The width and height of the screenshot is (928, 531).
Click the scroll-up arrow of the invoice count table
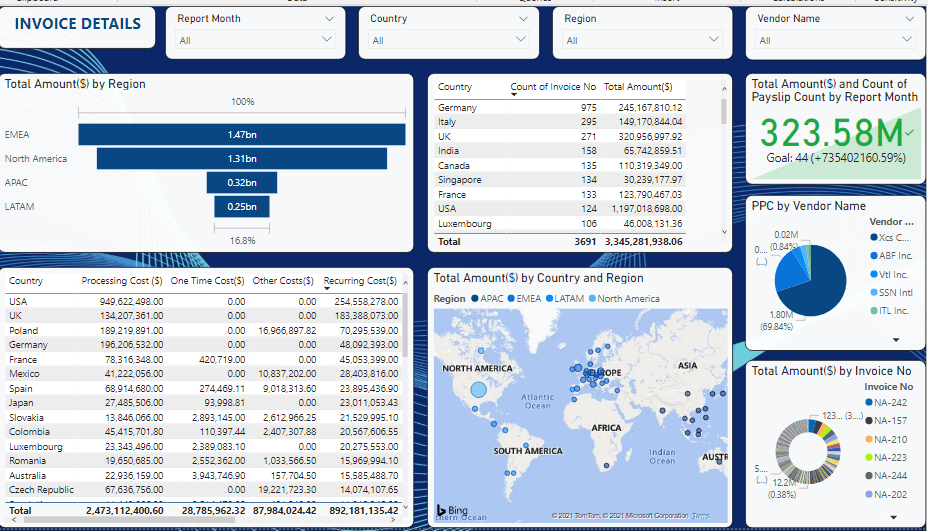[x=724, y=88]
